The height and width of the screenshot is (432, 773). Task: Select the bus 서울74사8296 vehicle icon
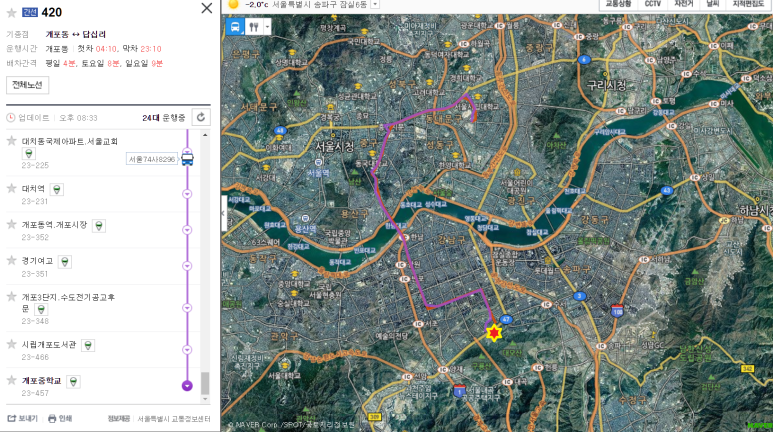pyautogui.click(x=187, y=159)
